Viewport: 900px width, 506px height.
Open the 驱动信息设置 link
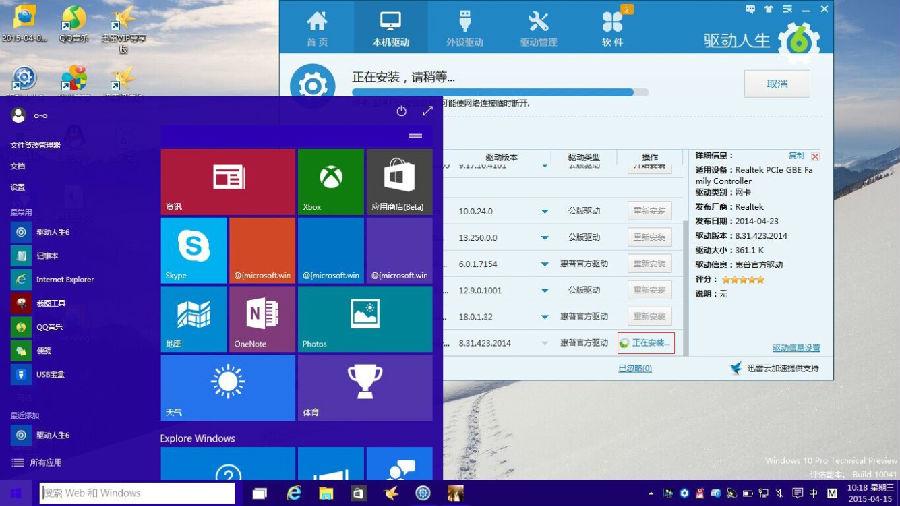click(x=796, y=348)
